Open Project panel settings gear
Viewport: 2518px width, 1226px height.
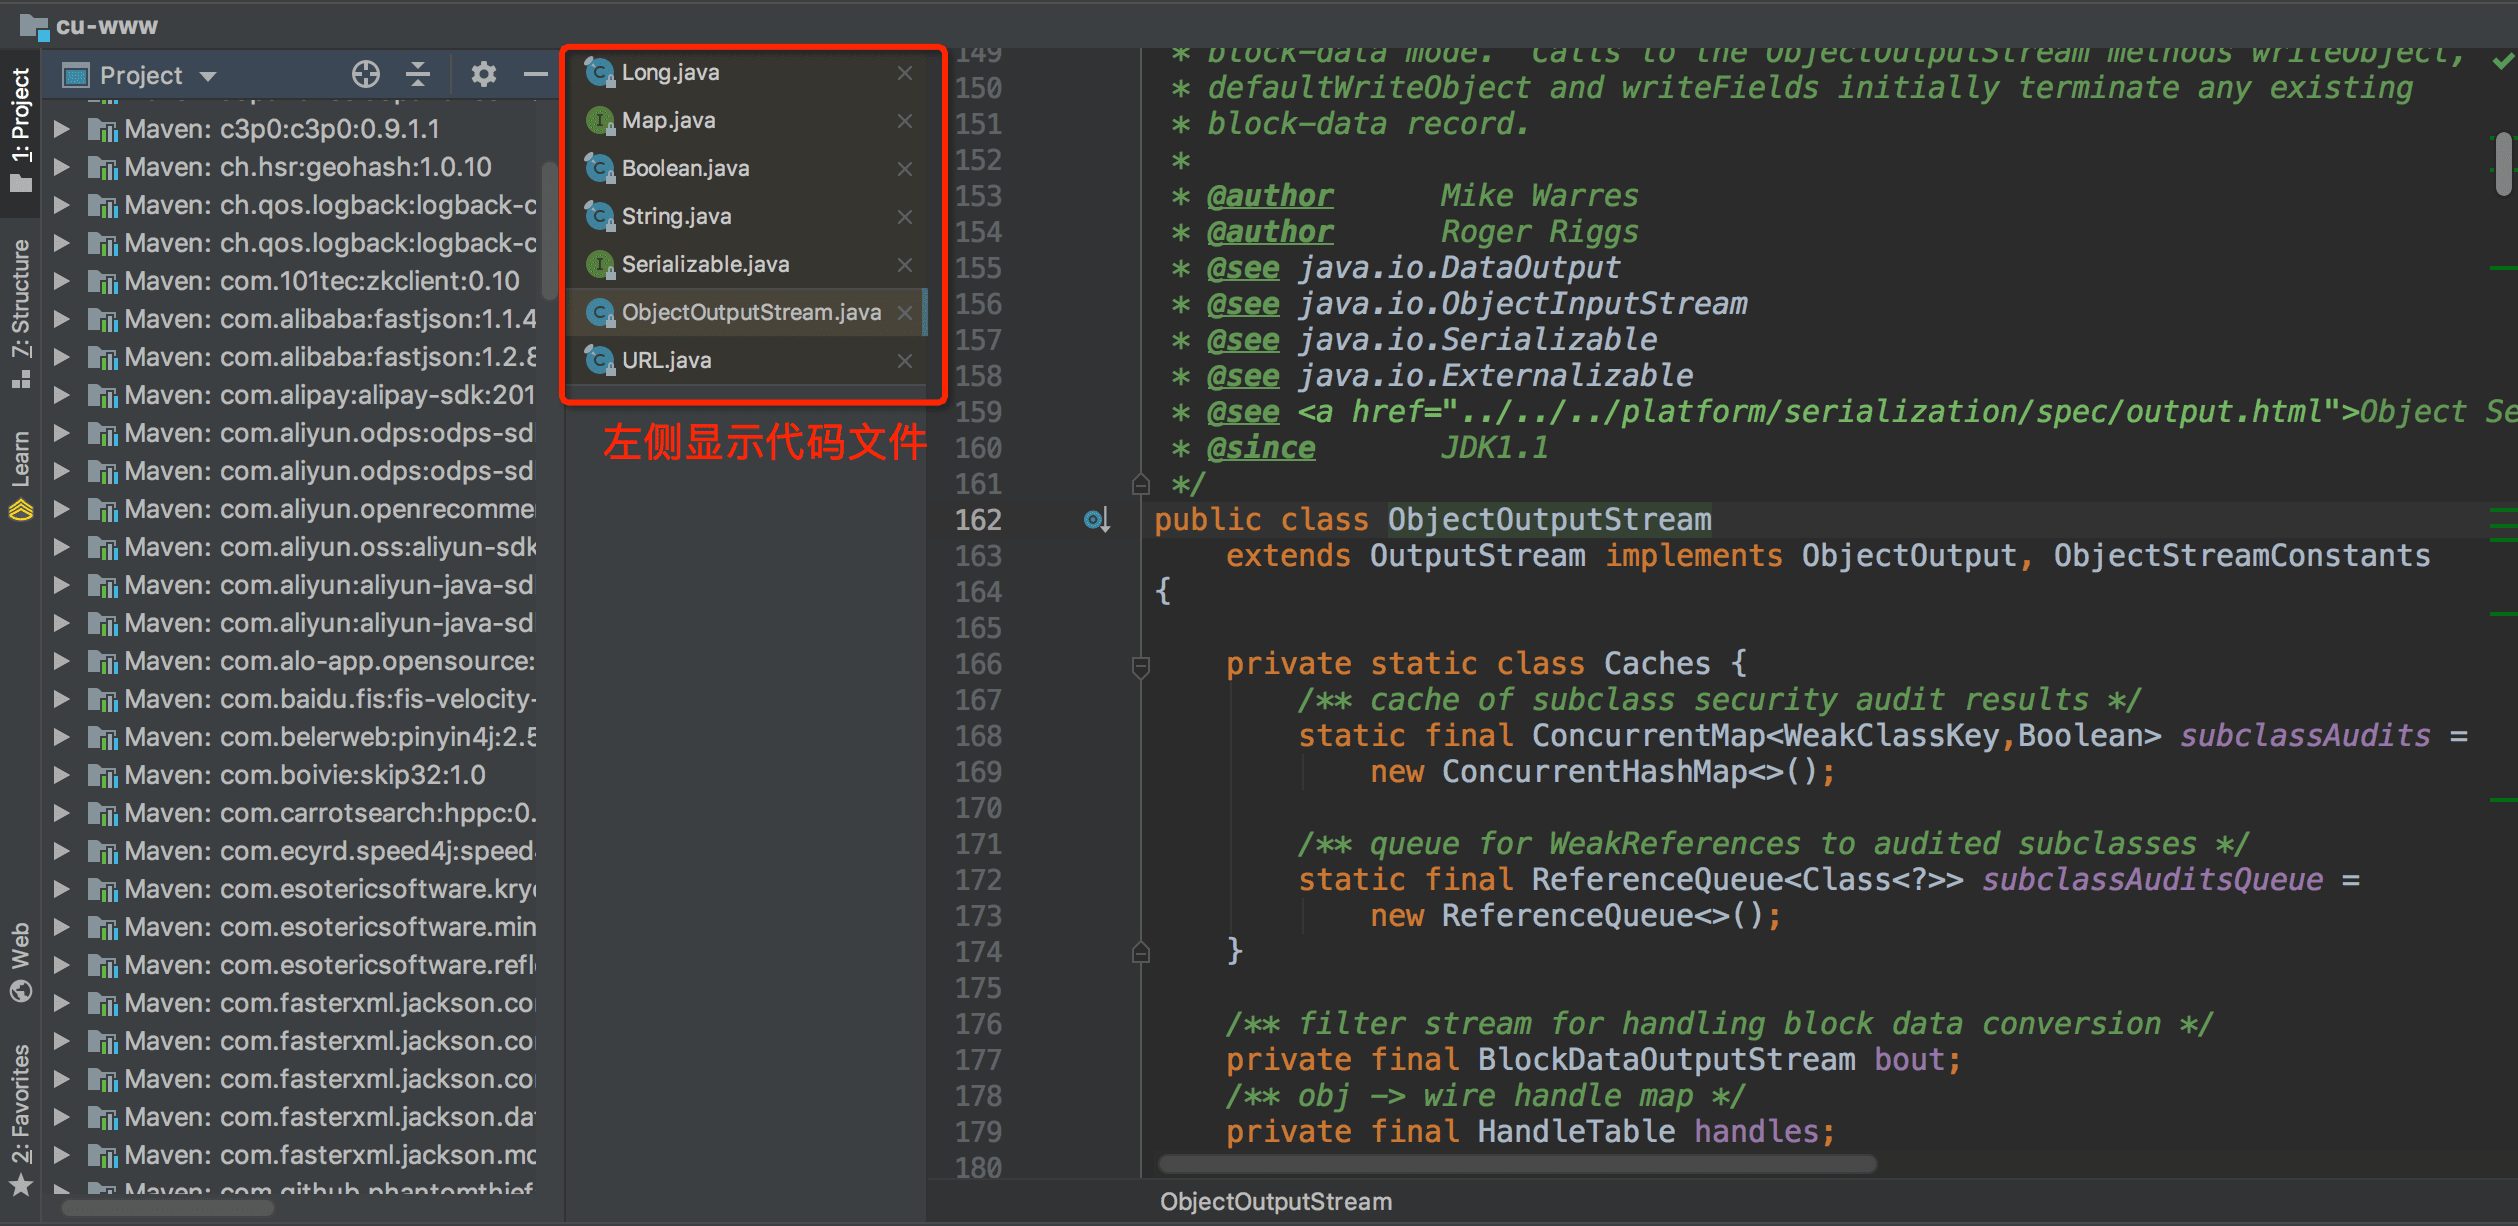point(484,74)
